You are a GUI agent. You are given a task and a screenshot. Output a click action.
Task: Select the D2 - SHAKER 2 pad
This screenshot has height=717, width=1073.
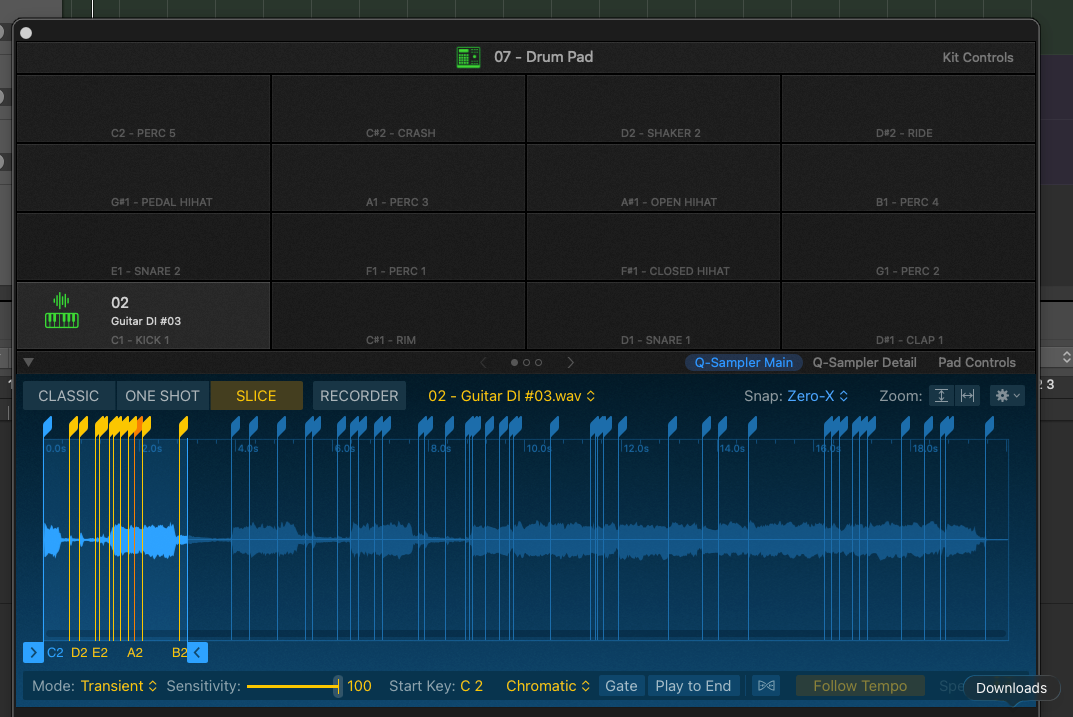(654, 109)
